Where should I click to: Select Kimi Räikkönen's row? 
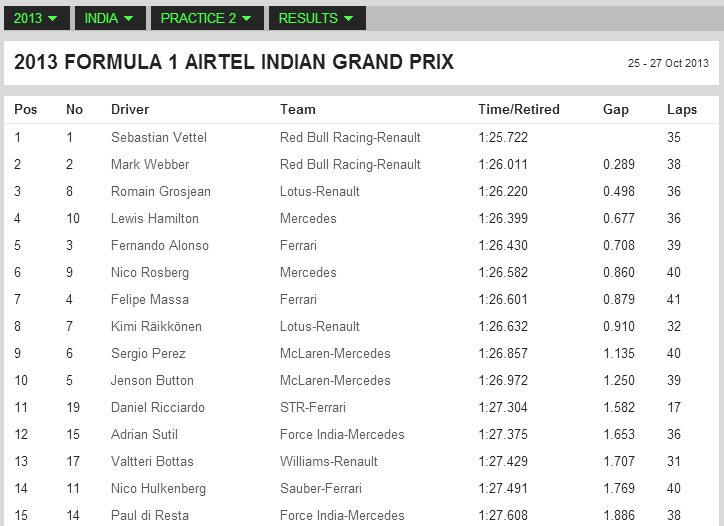[362, 326]
